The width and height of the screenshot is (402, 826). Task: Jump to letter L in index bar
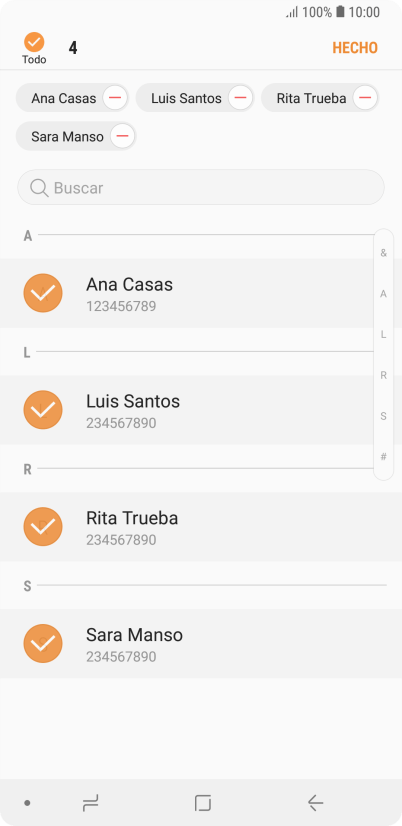coord(384,335)
